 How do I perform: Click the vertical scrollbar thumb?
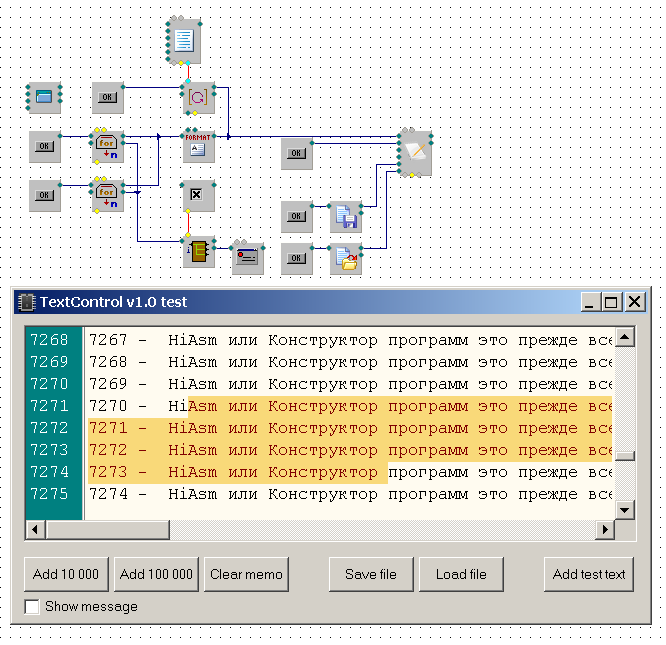pyautogui.click(x=625, y=456)
